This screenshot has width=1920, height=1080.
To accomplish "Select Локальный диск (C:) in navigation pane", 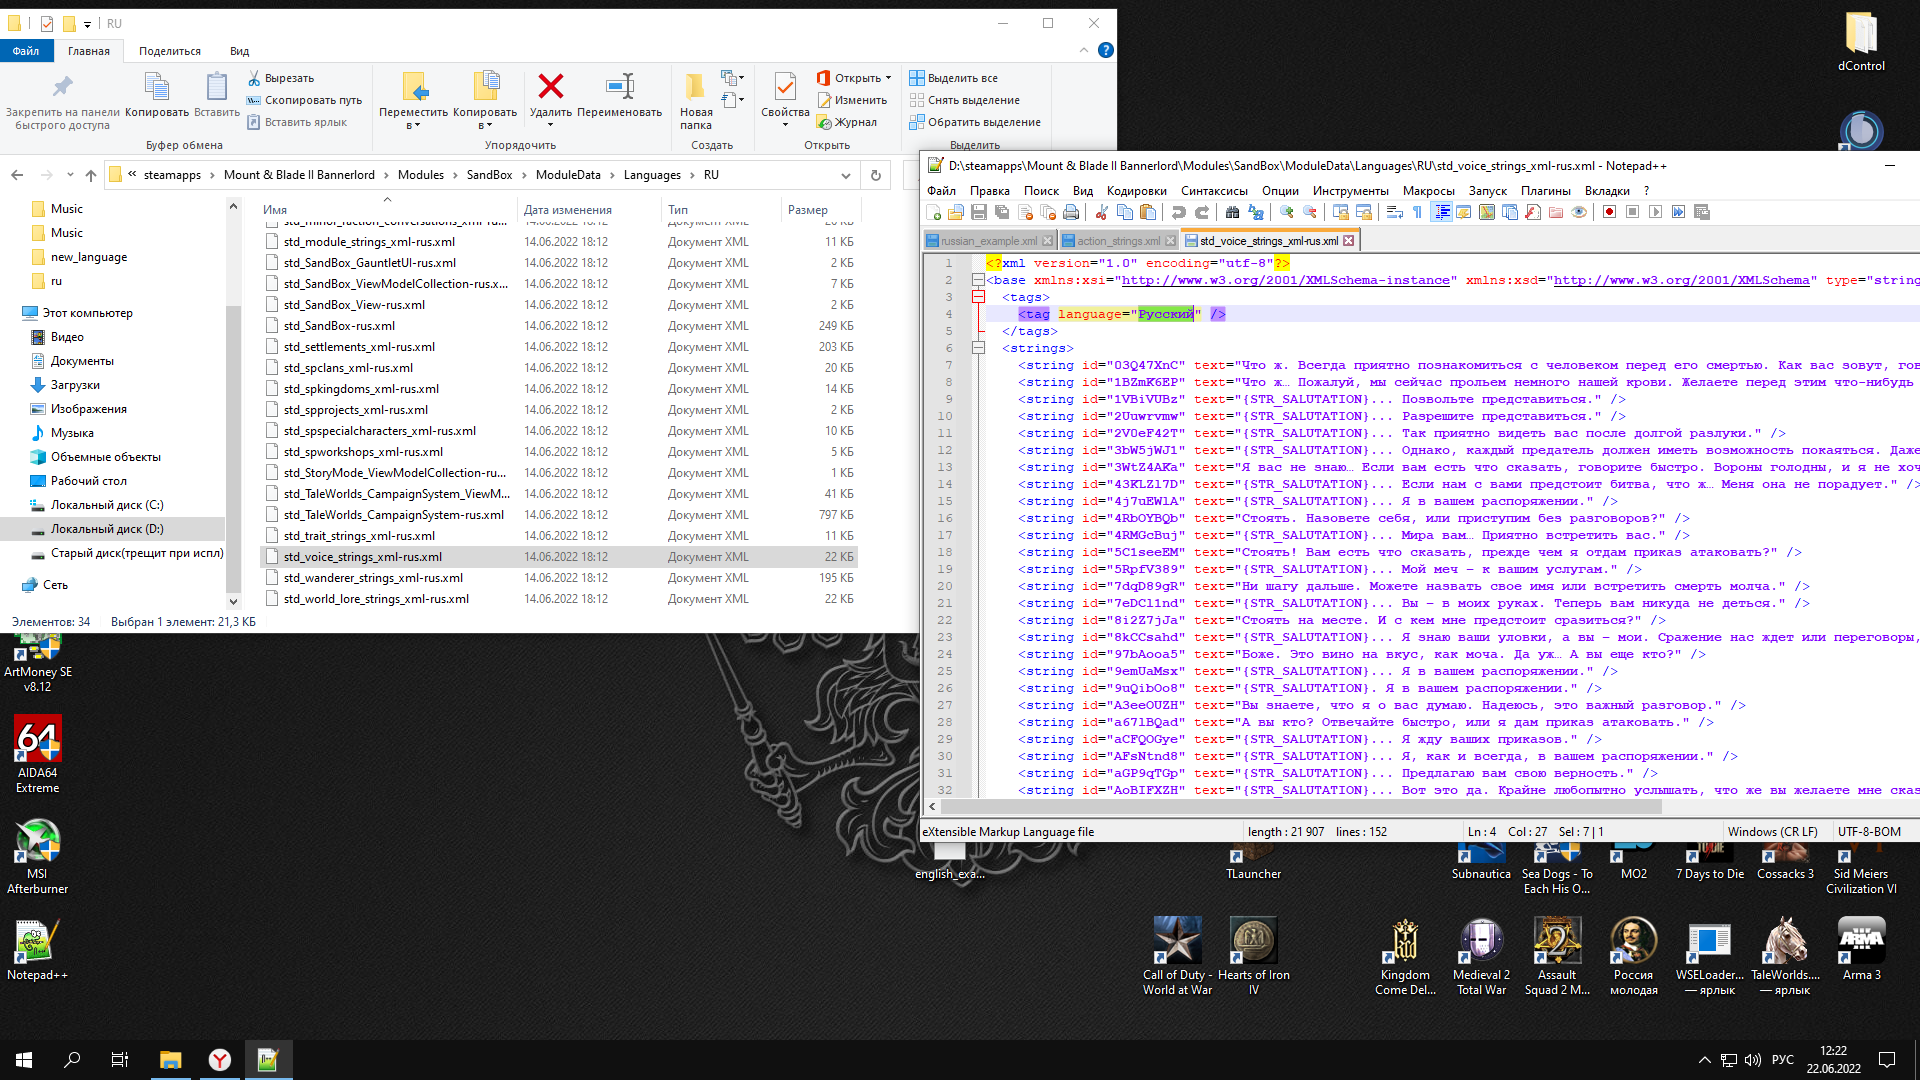I will coord(107,505).
